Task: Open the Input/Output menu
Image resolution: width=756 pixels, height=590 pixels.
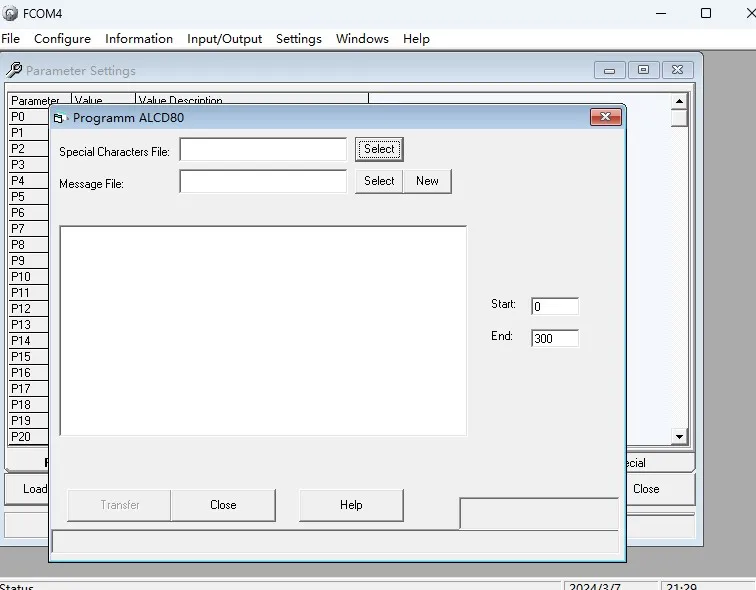Action: 224,39
